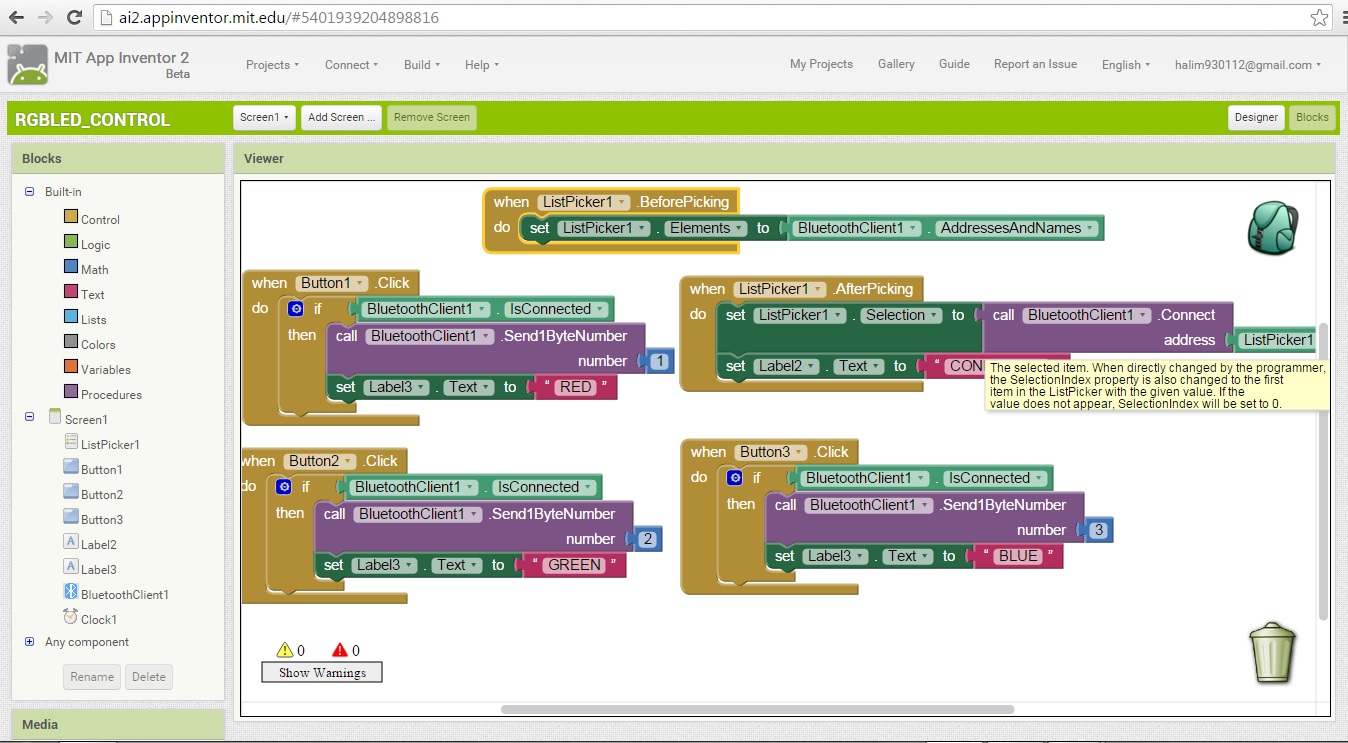Screen dimensions: 1348x743
Task: Click the Logic blocks green square
Action: coord(71,242)
